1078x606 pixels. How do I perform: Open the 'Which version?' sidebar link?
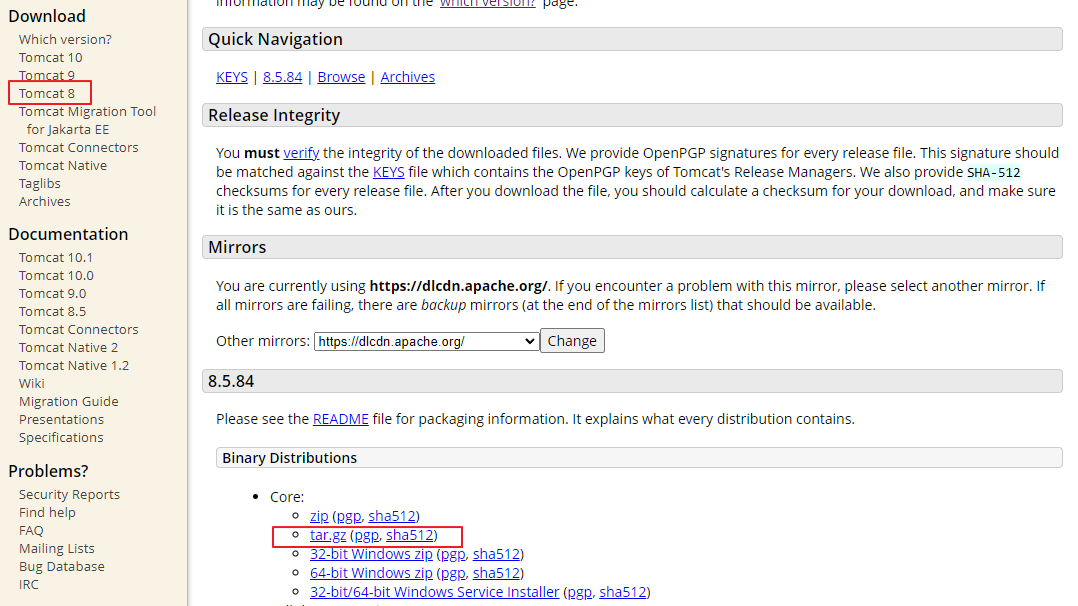[x=65, y=39]
